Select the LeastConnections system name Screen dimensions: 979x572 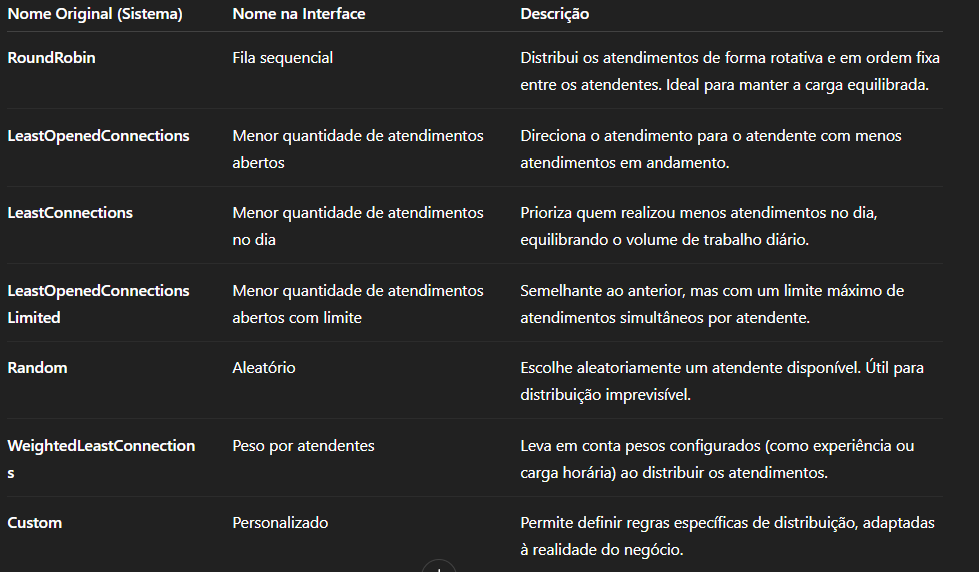tap(70, 213)
